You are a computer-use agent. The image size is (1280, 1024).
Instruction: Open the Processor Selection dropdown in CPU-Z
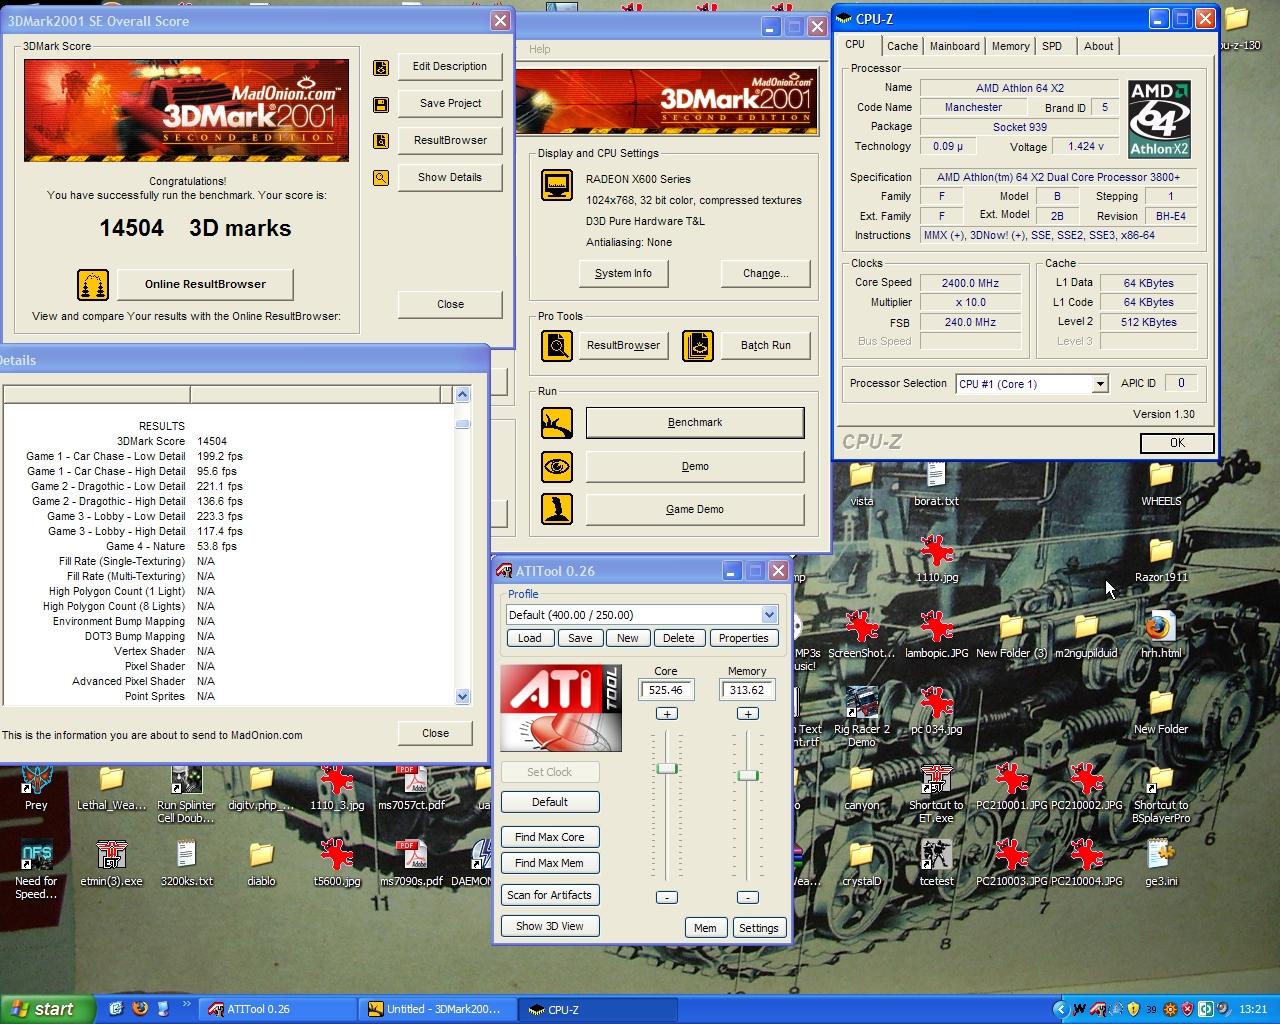coord(1100,384)
